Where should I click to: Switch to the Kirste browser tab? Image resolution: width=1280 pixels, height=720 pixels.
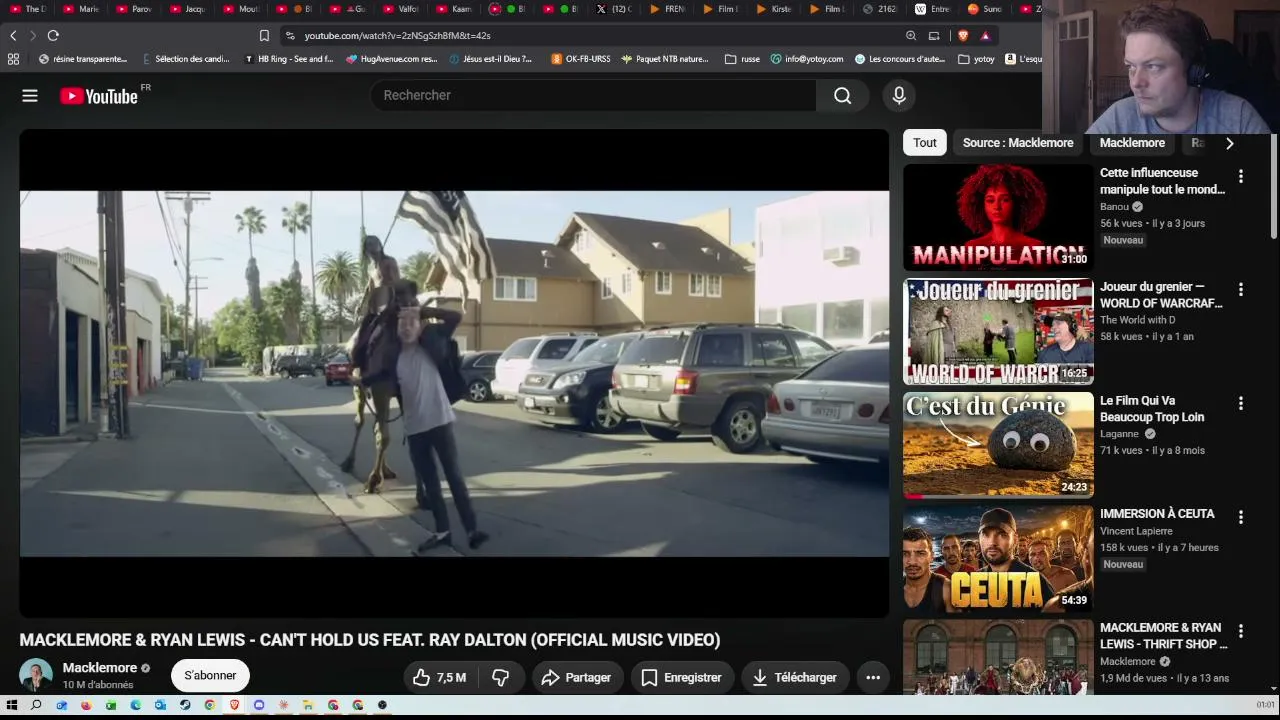coord(774,9)
